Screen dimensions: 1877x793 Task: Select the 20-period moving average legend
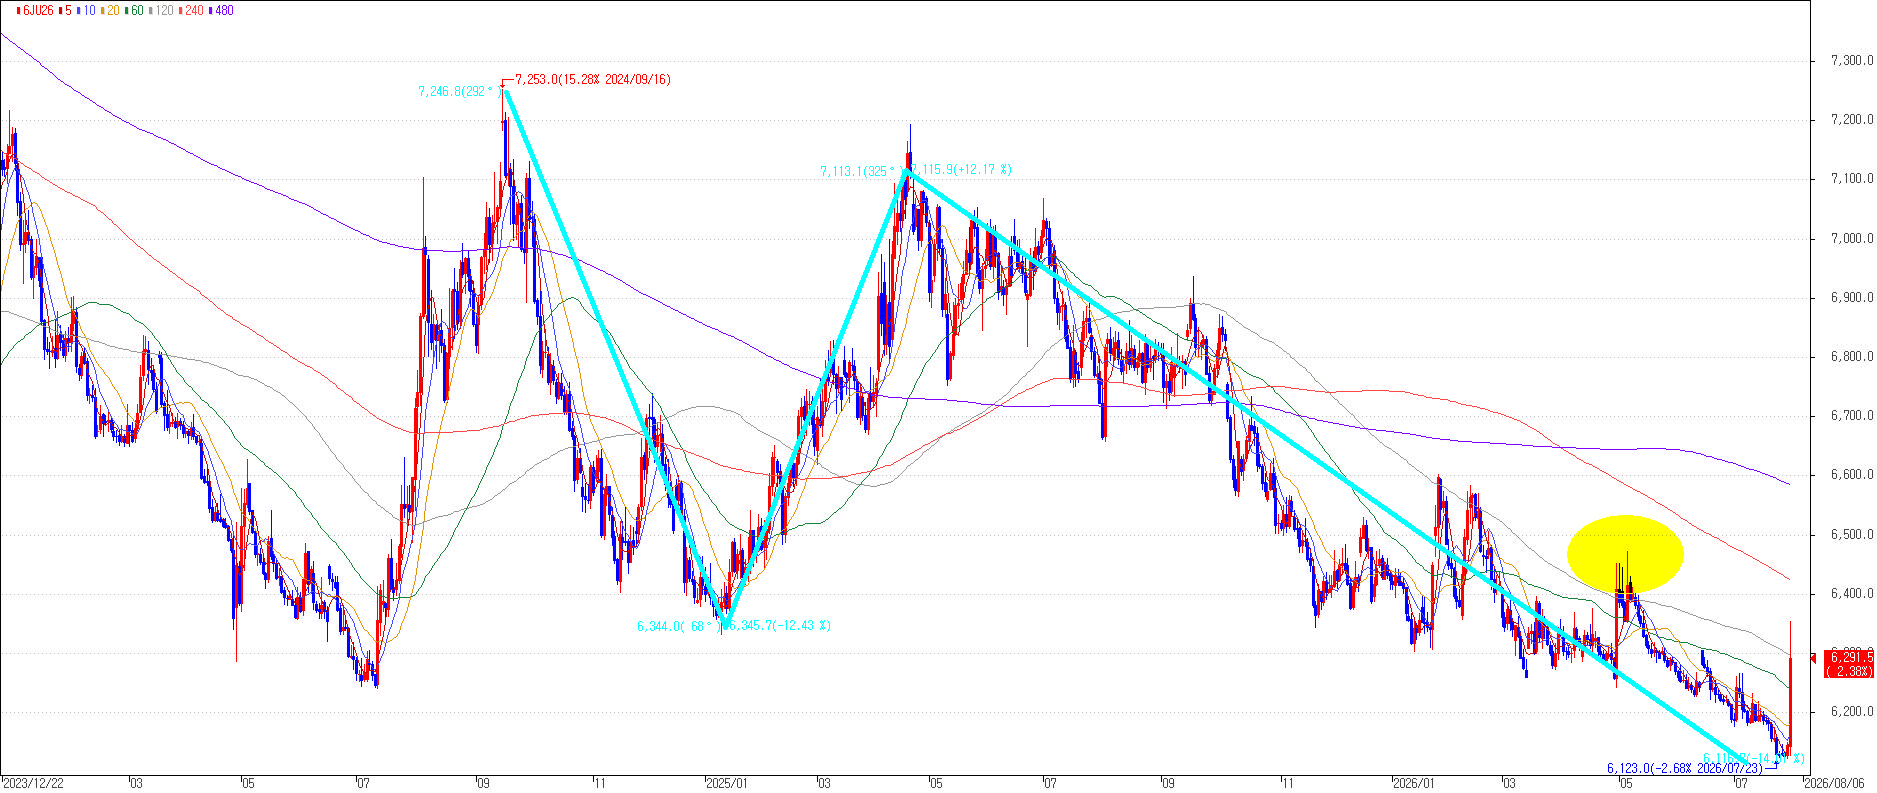[x=110, y=10]
